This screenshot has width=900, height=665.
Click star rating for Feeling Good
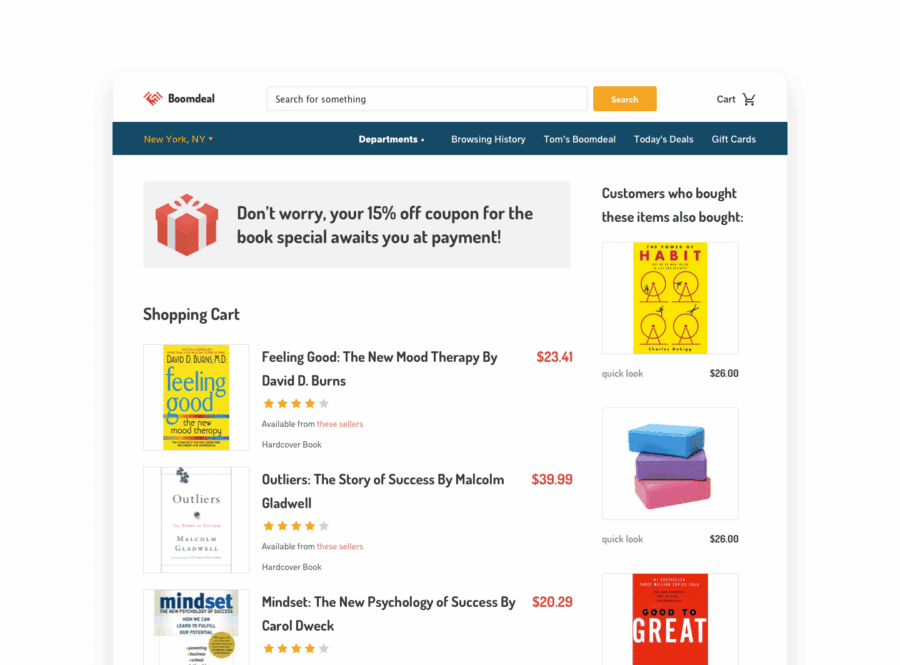click(296, 403)
